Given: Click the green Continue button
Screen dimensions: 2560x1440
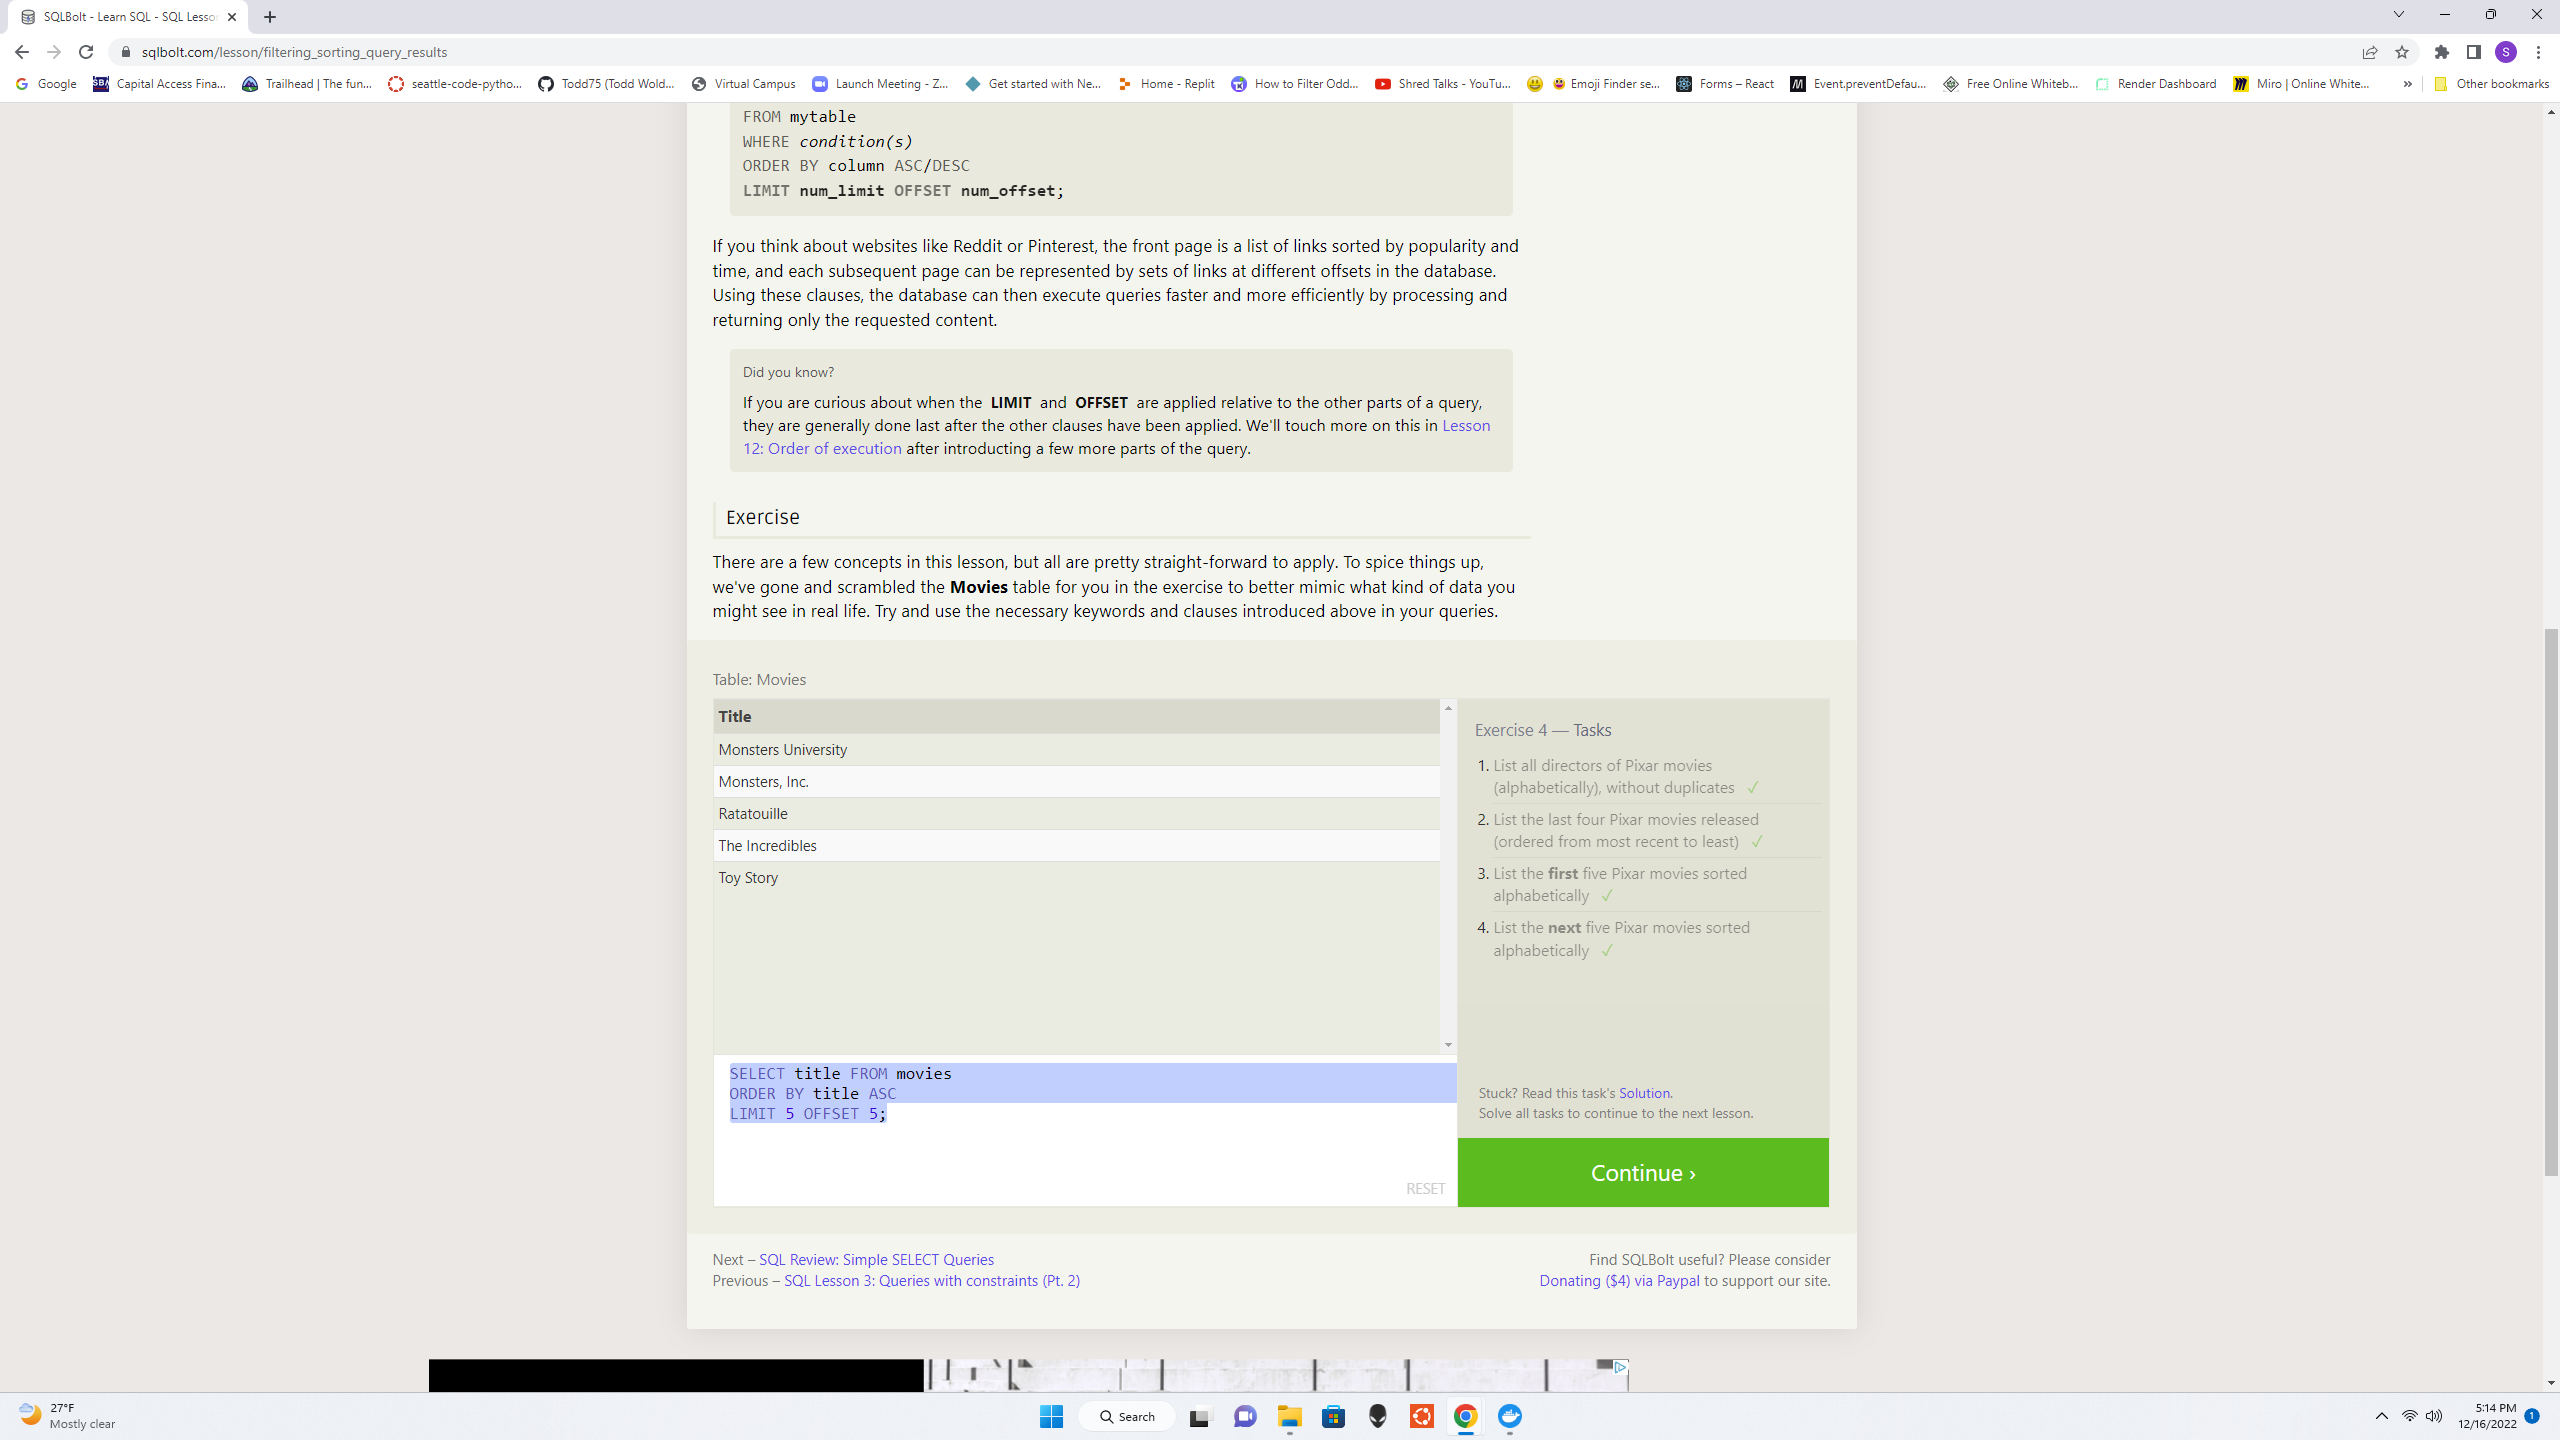Looking at the screenshot, I should 1642,1171.
